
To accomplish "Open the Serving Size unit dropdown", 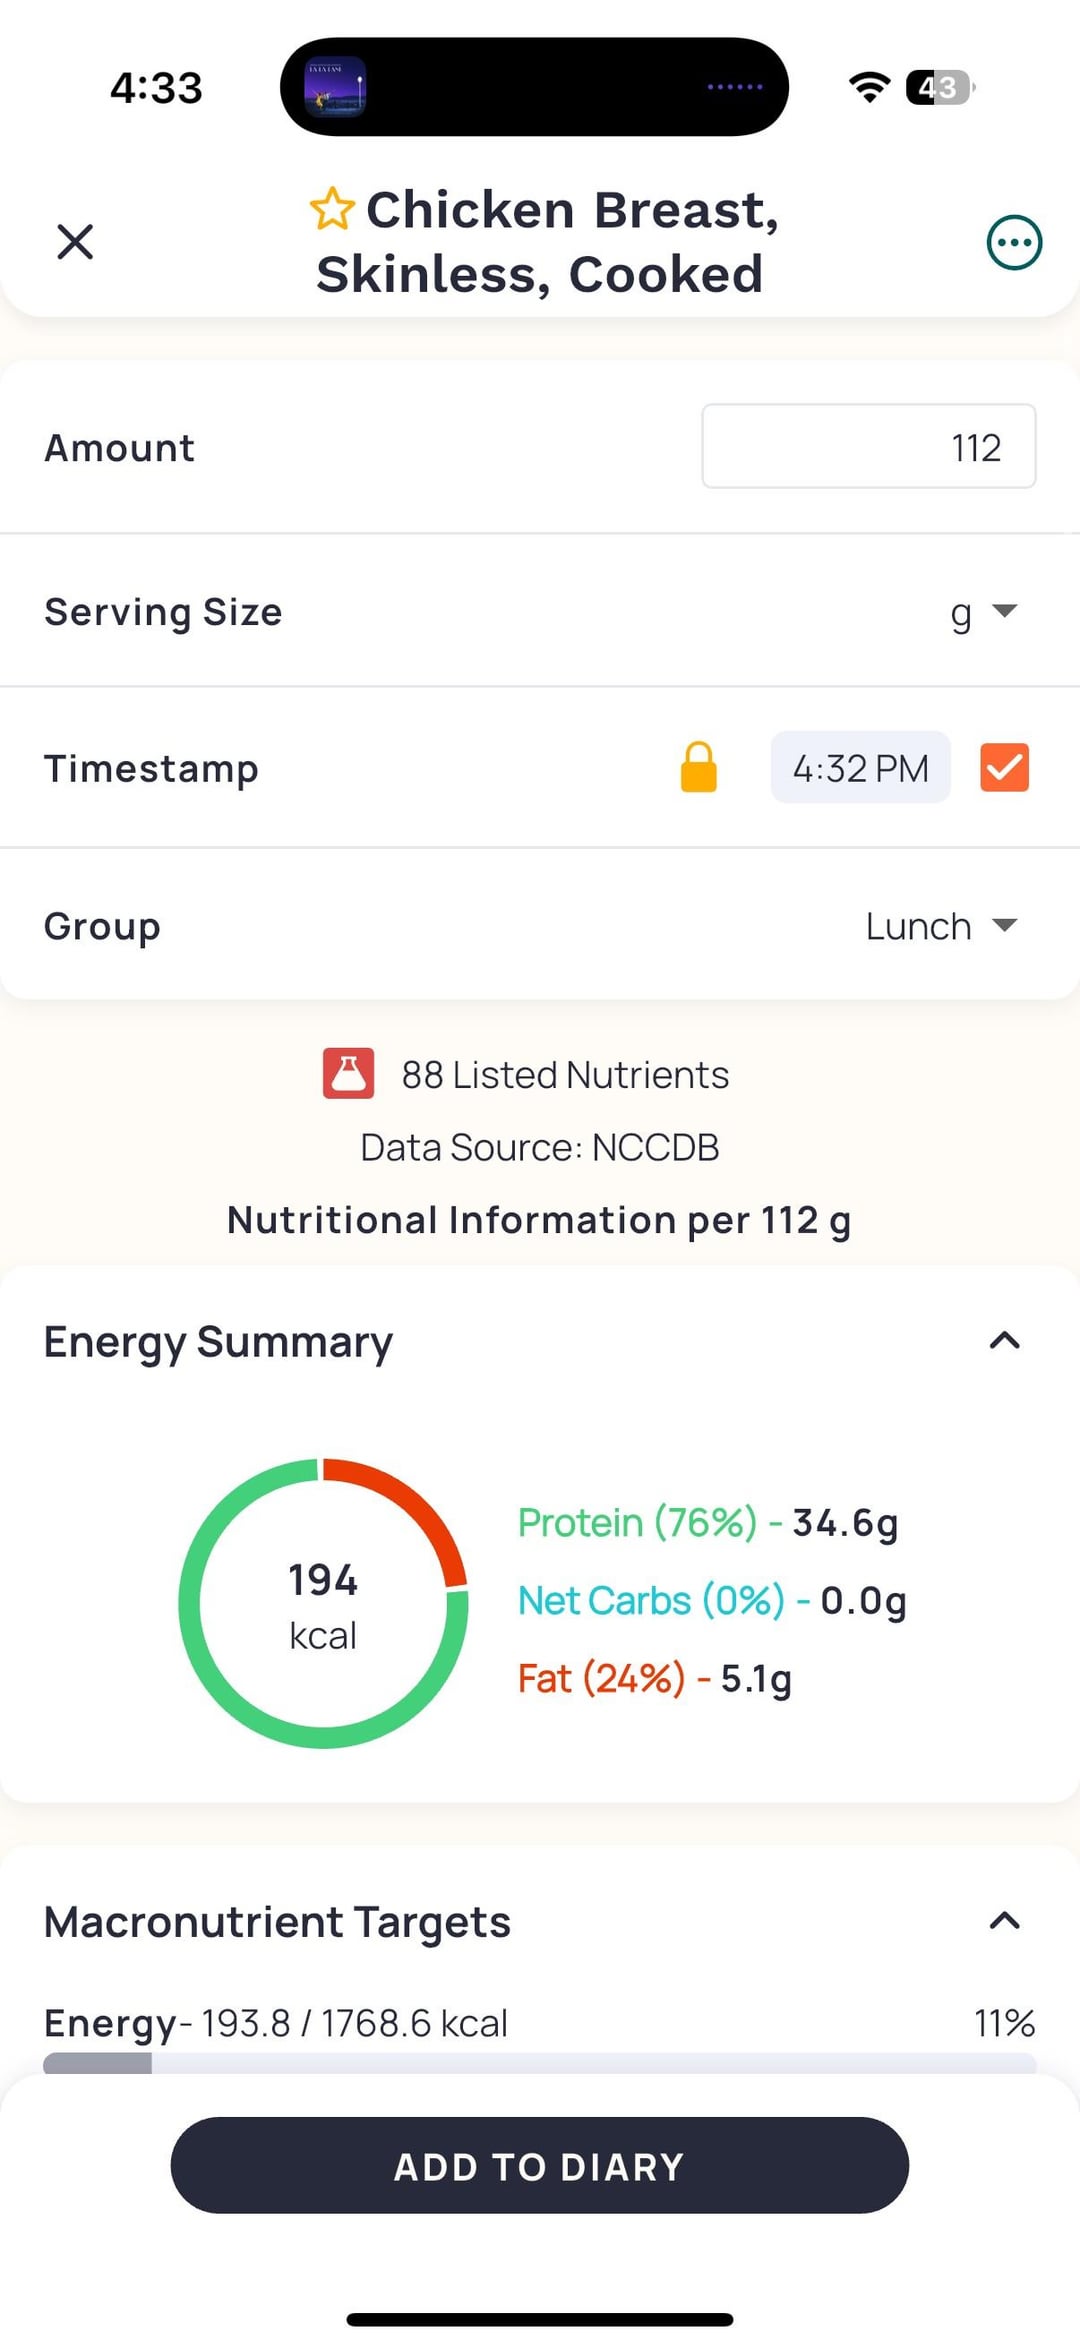I will (x=983, y=612).
